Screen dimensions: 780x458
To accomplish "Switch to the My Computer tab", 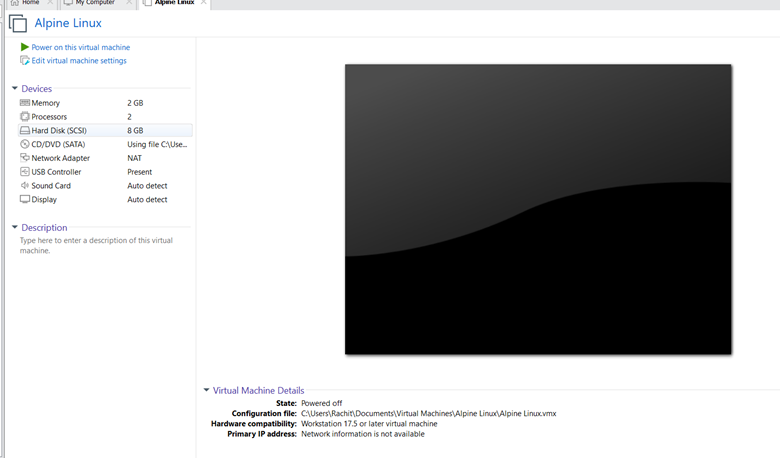I will 96,3.
